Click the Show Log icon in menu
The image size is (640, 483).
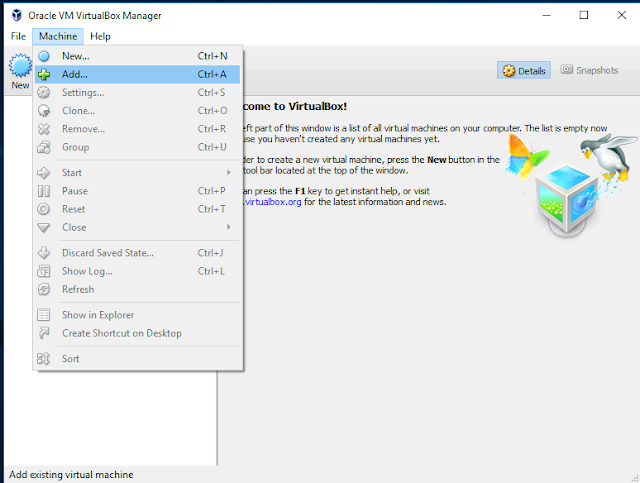click(44, 271)
